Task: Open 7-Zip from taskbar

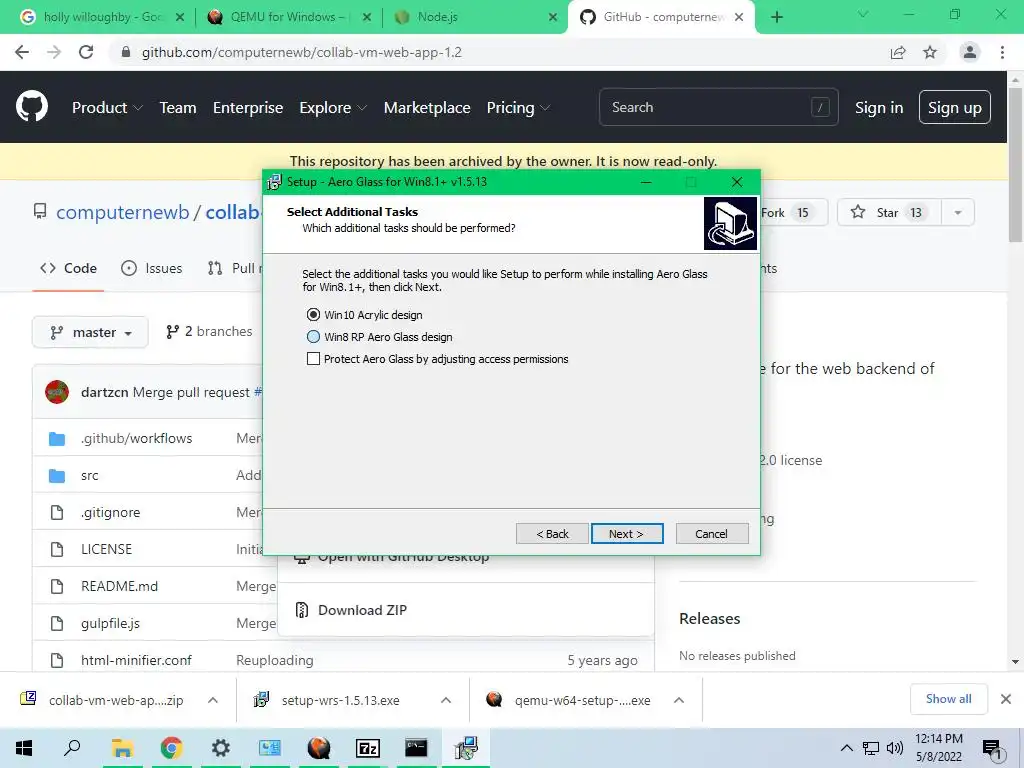Action: click(x=368, y=748)
